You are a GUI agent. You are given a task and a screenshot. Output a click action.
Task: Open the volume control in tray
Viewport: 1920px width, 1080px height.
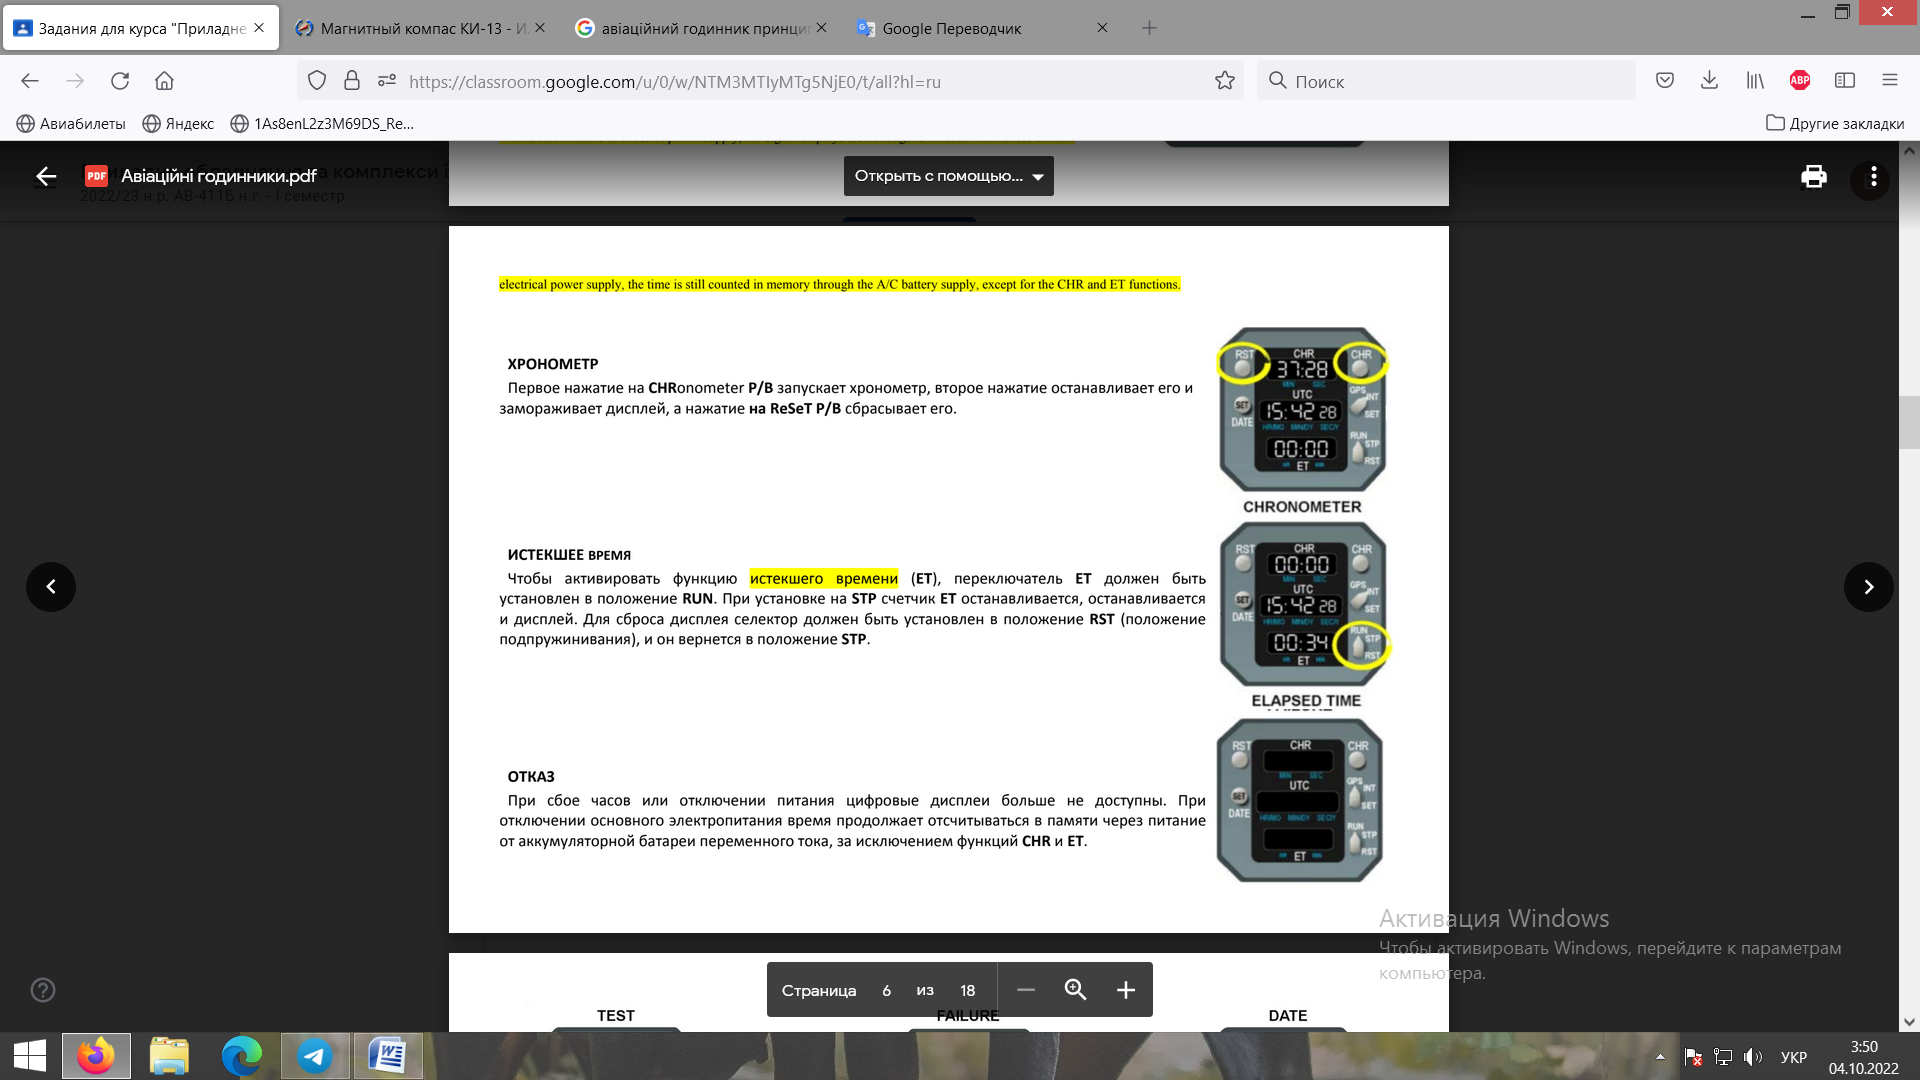[x=1752, y=1057]
